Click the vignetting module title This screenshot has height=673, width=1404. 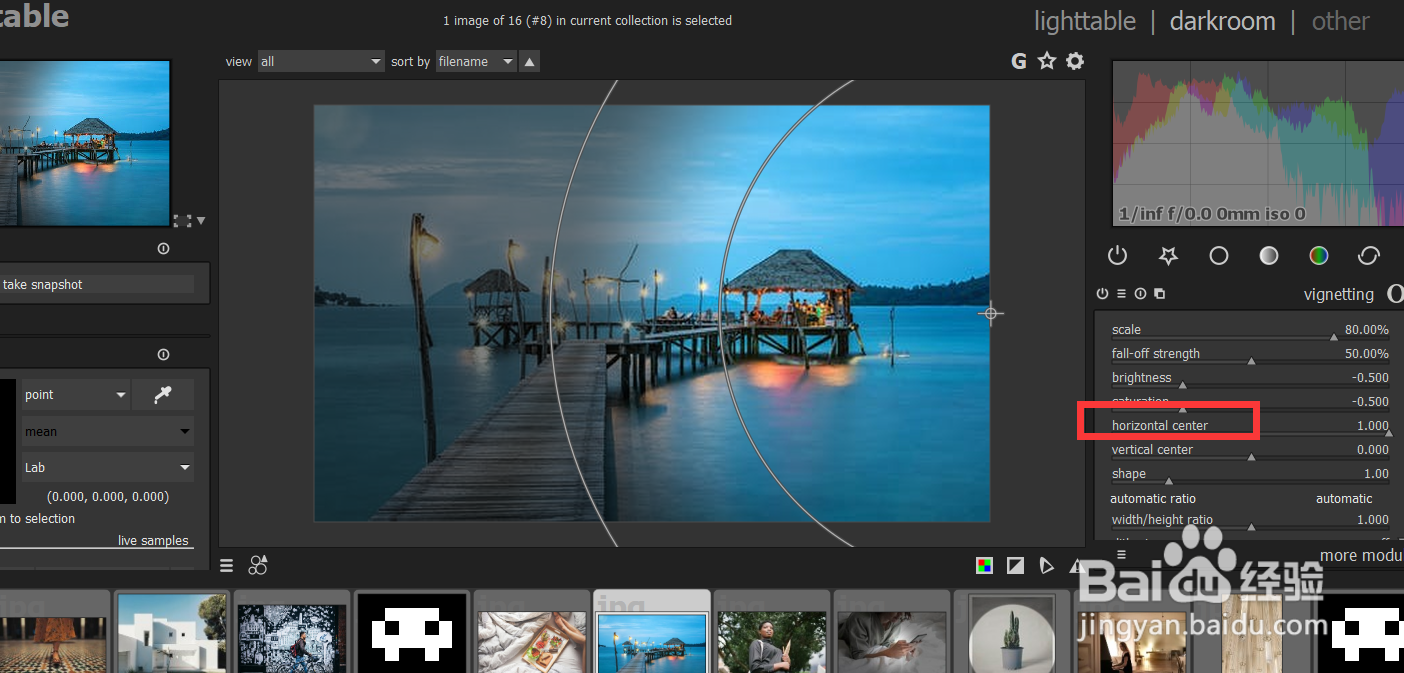click(1339, 294)
